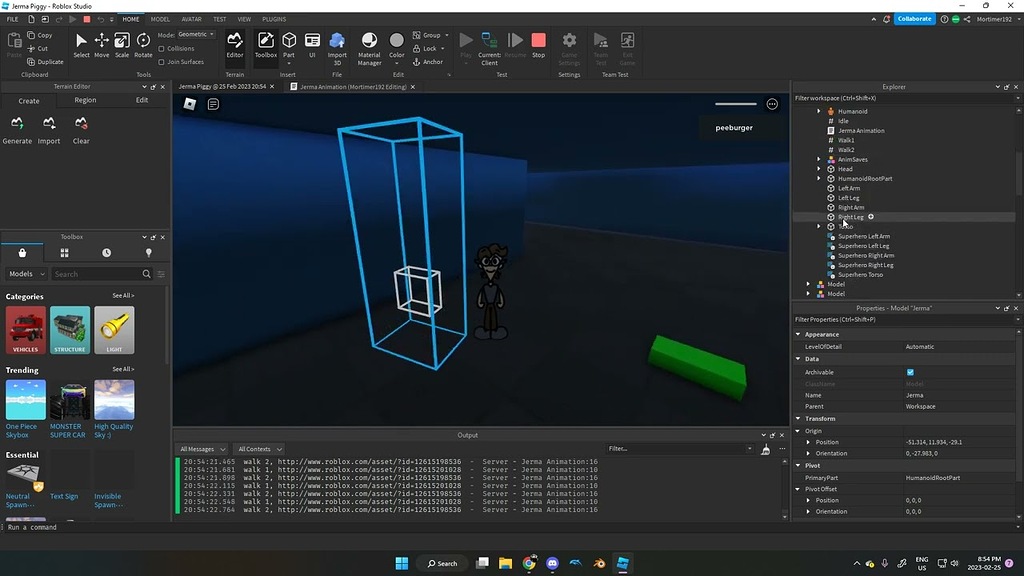Image resolution: width=1024 pixels, height=576 pixels.
Task: Switch to Edit terrain tab
Action: pos(142,101)
